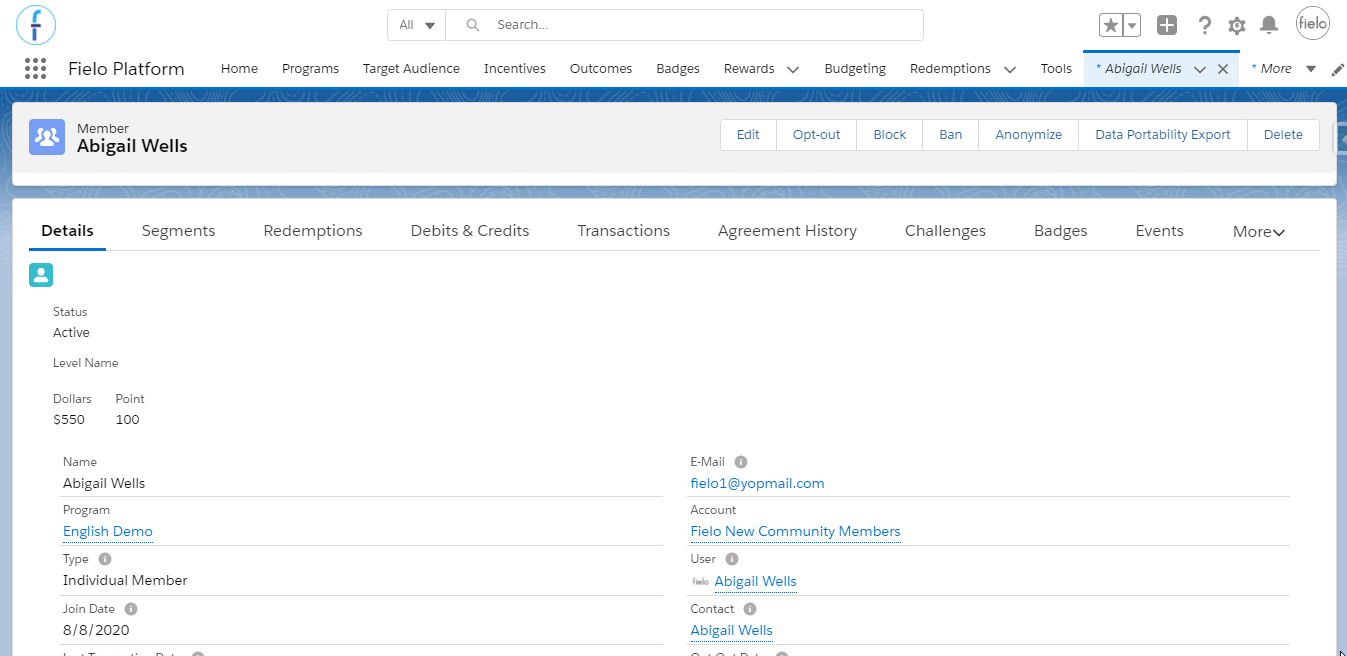Click the Anonymize button
1347x656 pixels.
(1028, 135)
